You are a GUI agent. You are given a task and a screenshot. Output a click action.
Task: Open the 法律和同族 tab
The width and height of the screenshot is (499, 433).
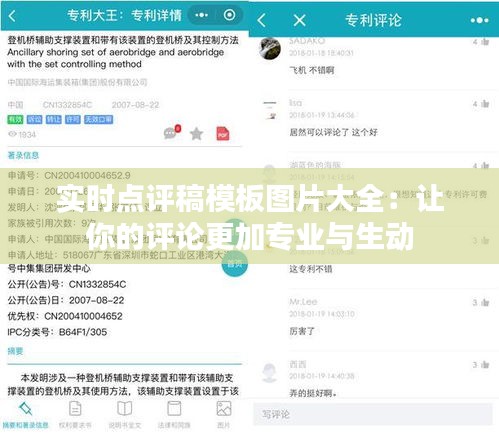[x=174, y=415]
